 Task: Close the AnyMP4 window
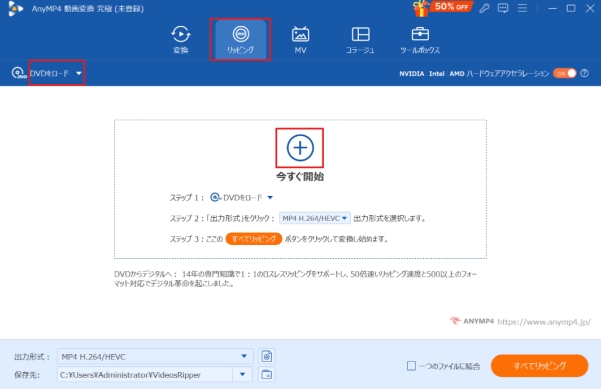(590, 8)
